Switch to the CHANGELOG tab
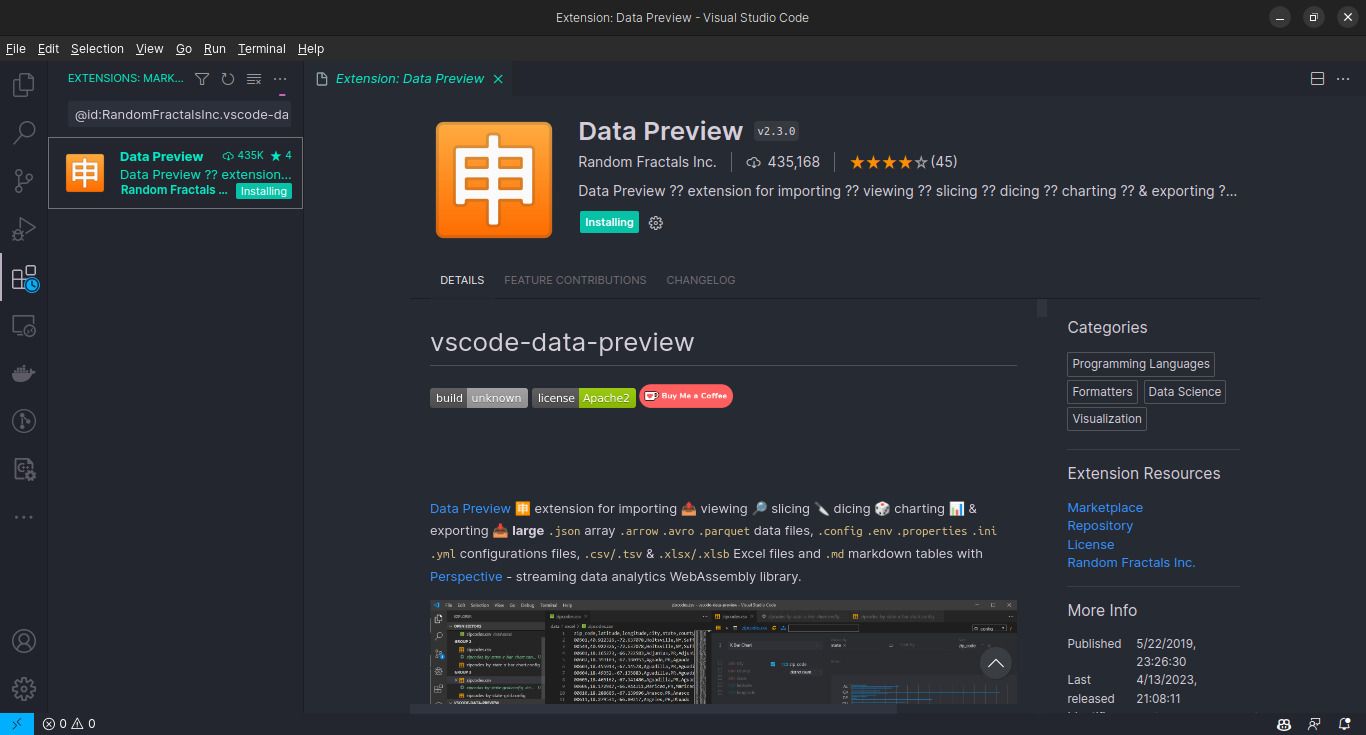 tap(700, 280)
